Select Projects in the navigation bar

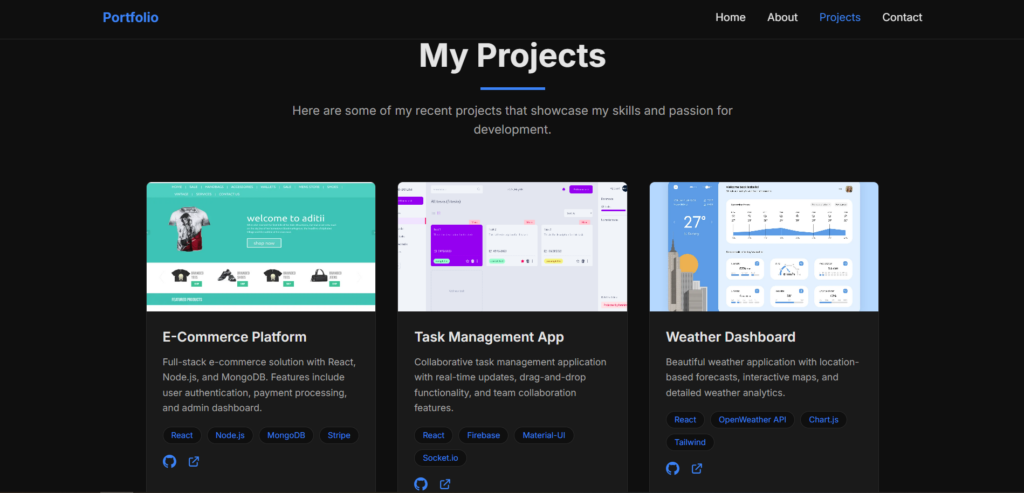(x=840, y=18)
